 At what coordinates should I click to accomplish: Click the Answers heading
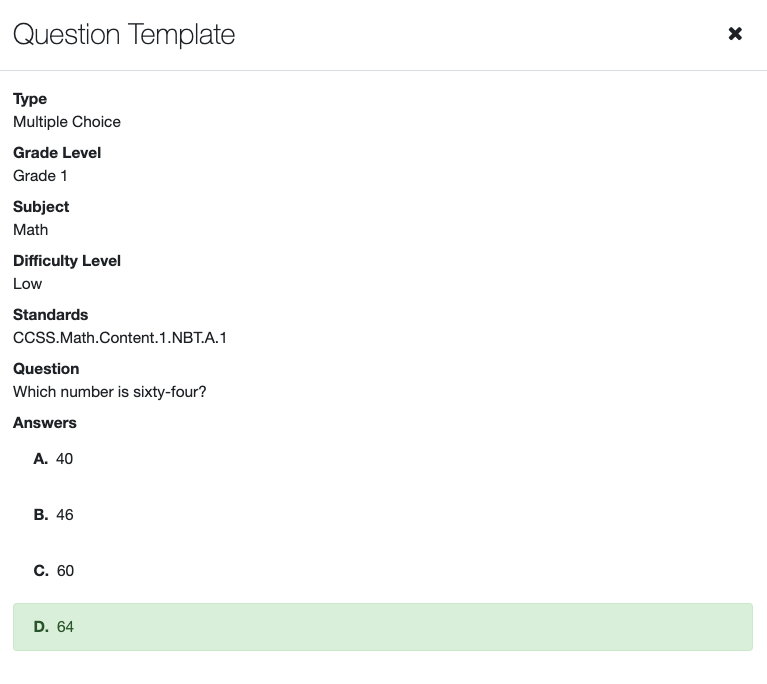coord(45,423)
